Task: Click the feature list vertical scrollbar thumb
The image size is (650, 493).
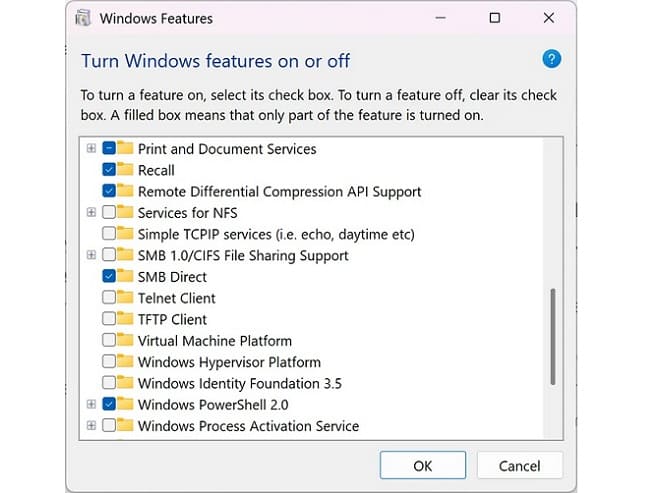Action: click(553, 337)
